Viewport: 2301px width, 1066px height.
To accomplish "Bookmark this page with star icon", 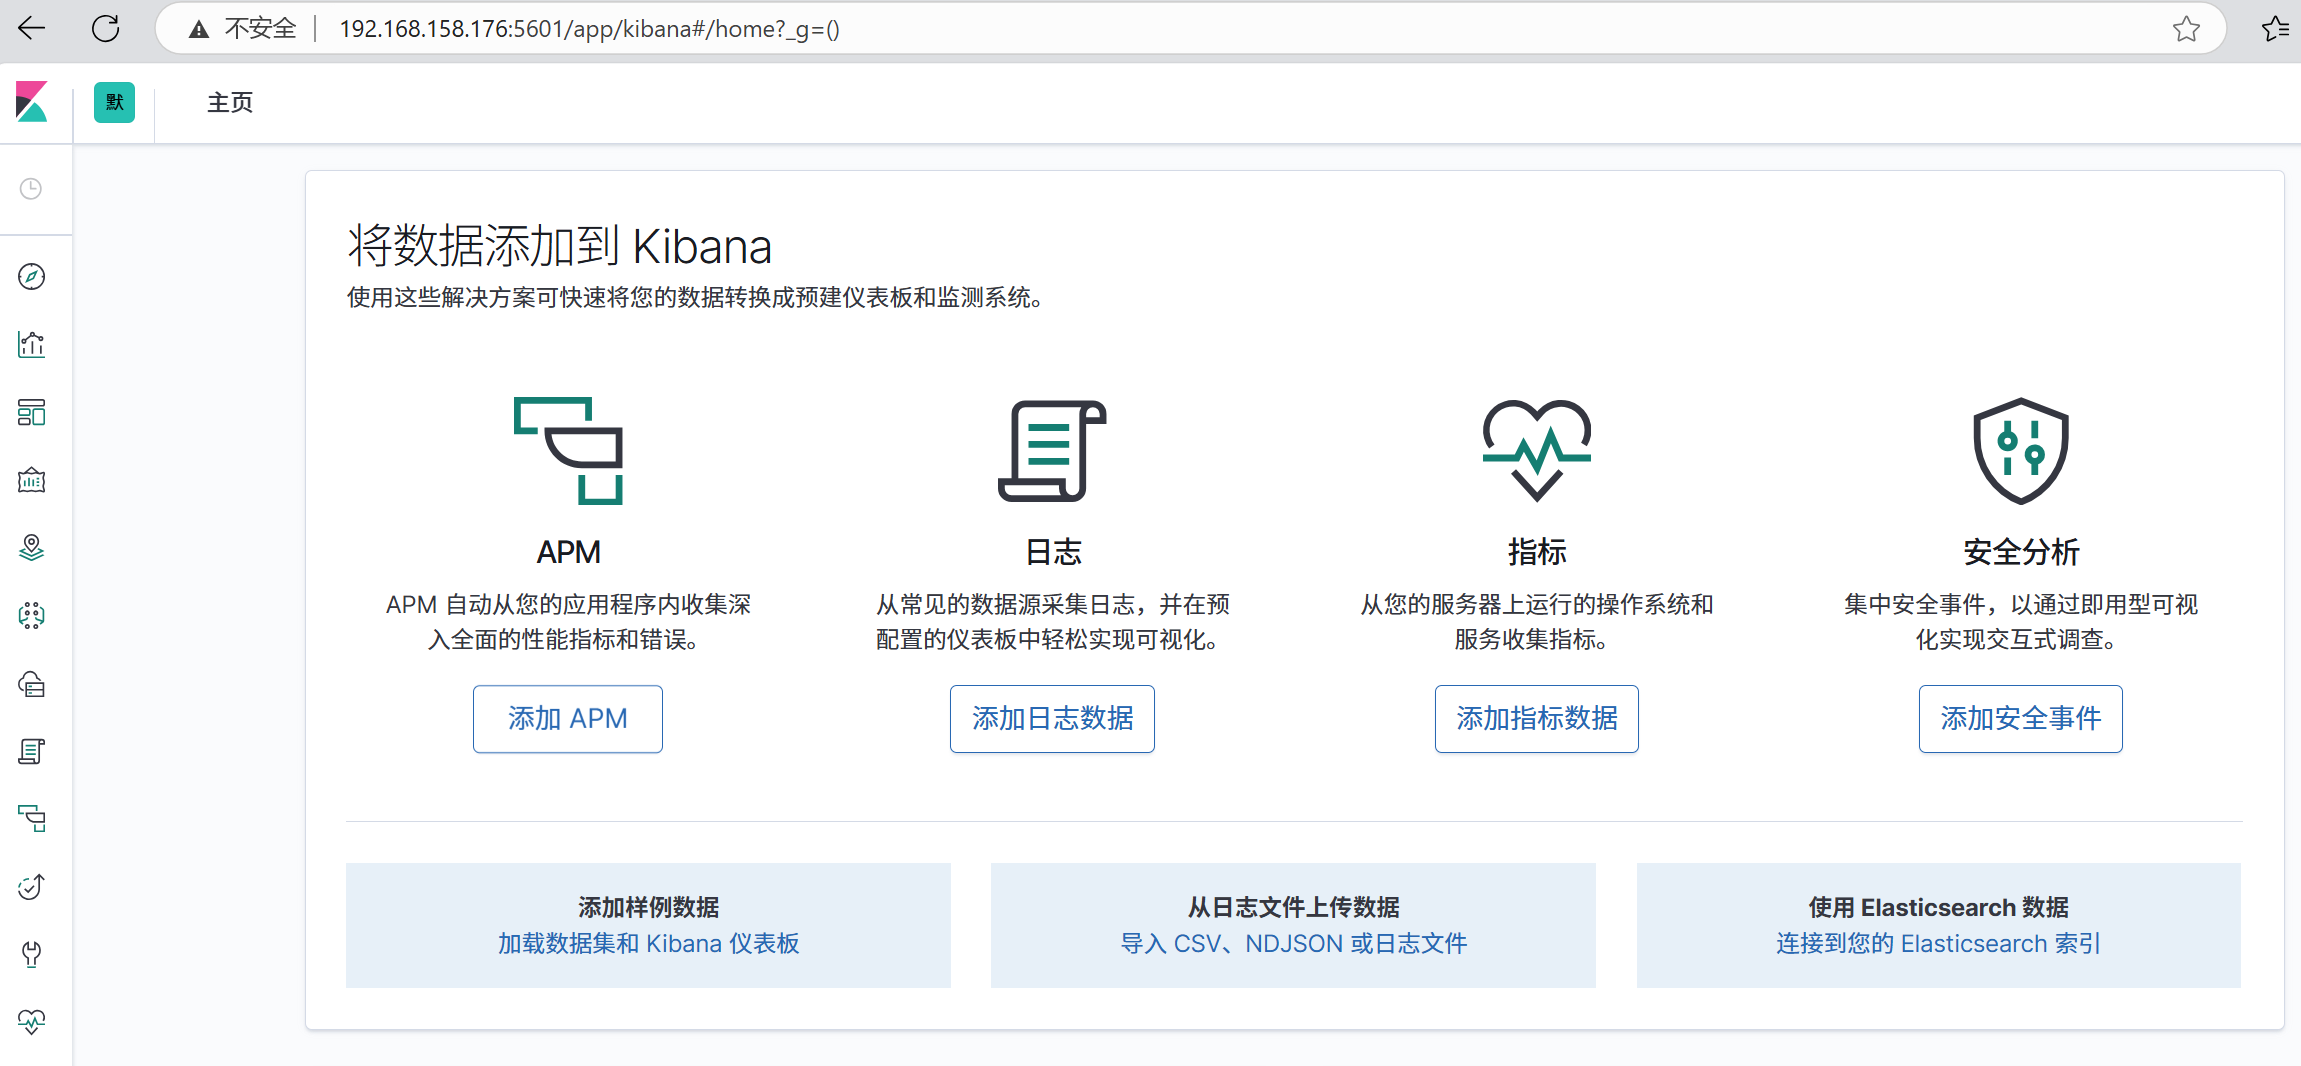I will [x=2186, y=29].
